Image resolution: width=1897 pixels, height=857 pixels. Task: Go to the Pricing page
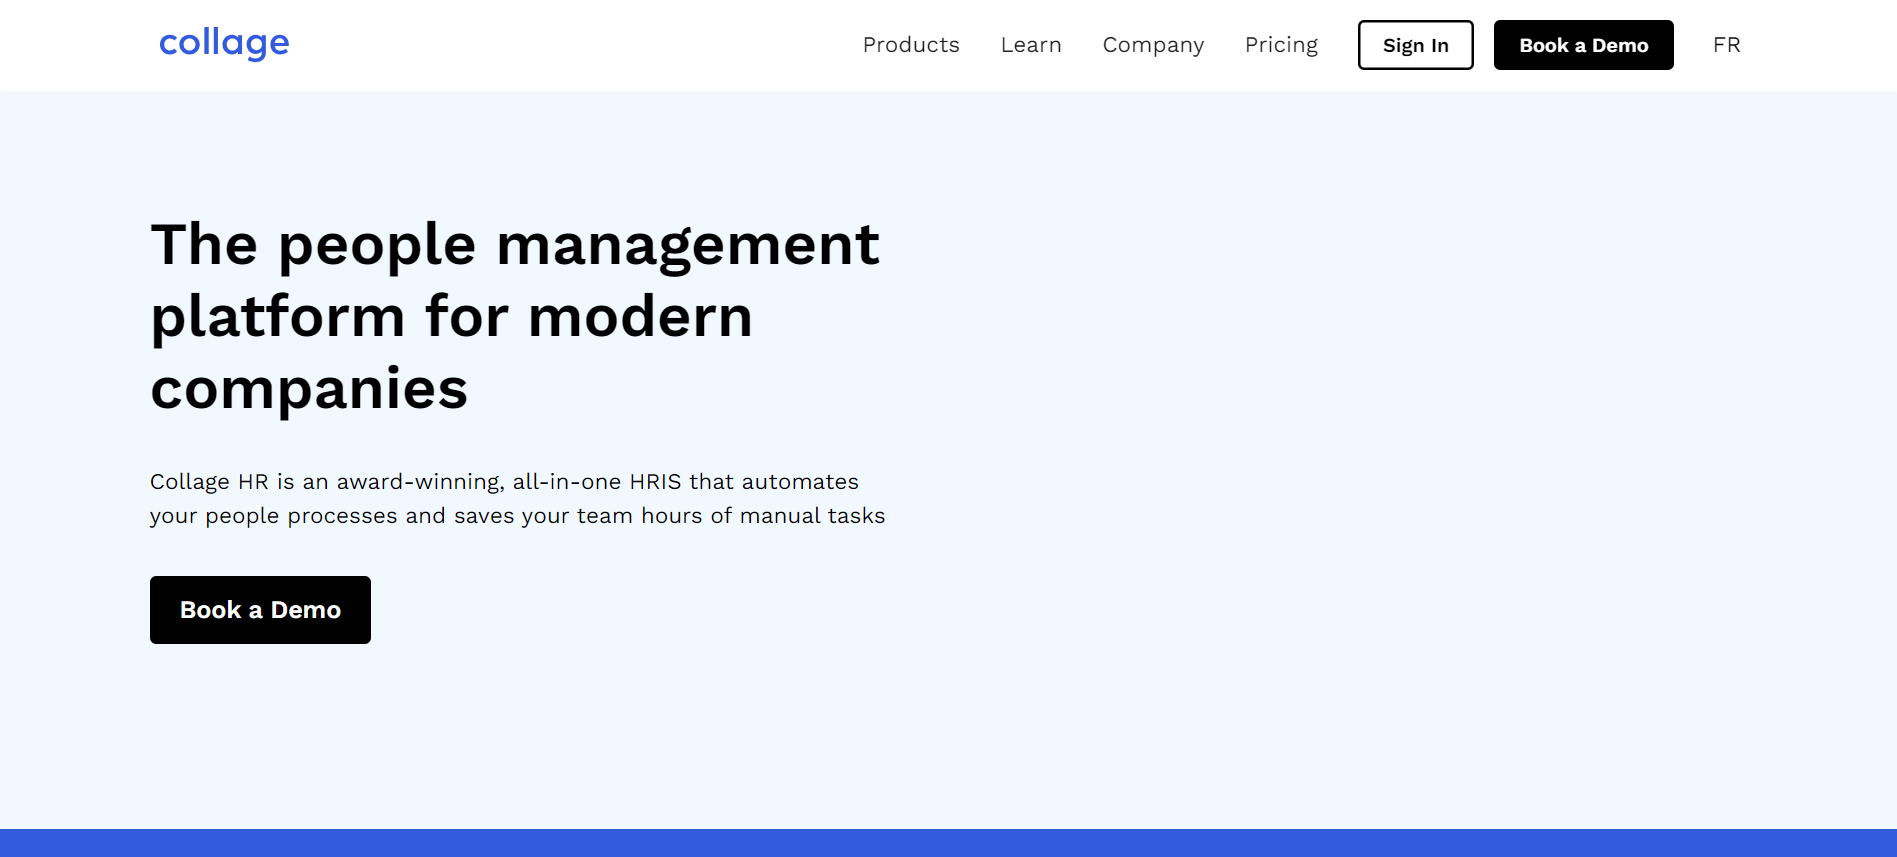point(1281,45)
